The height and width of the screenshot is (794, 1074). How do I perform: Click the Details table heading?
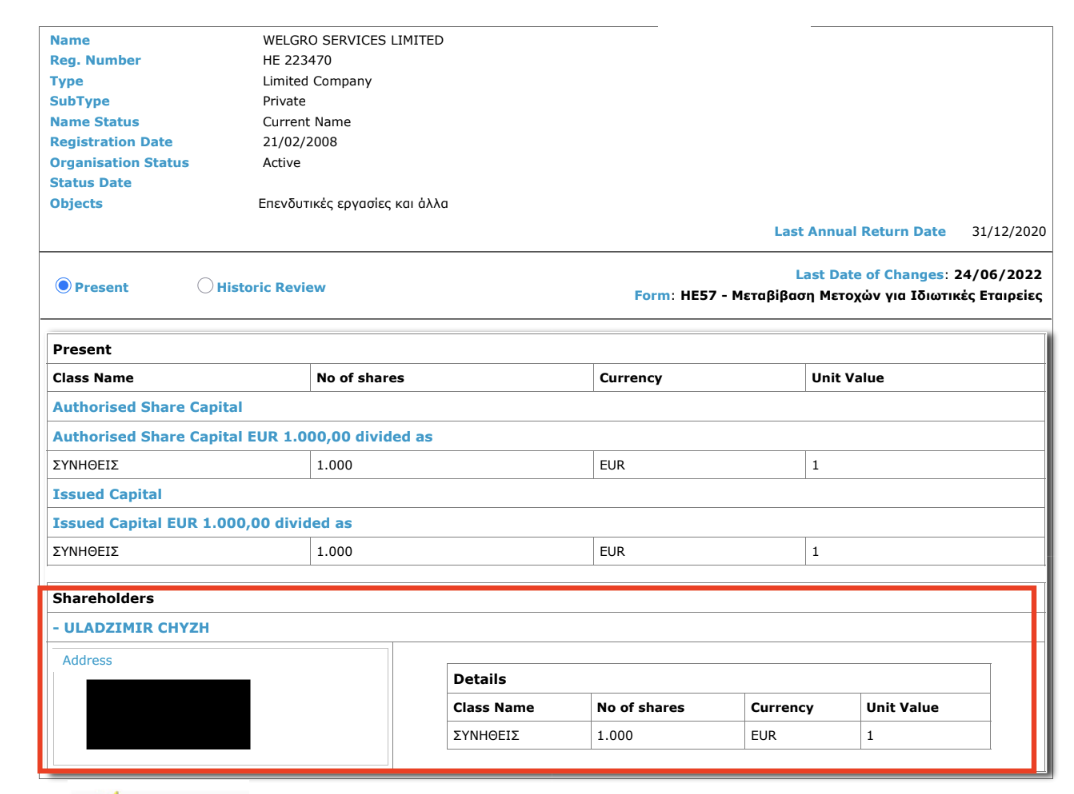click(480, 679)
